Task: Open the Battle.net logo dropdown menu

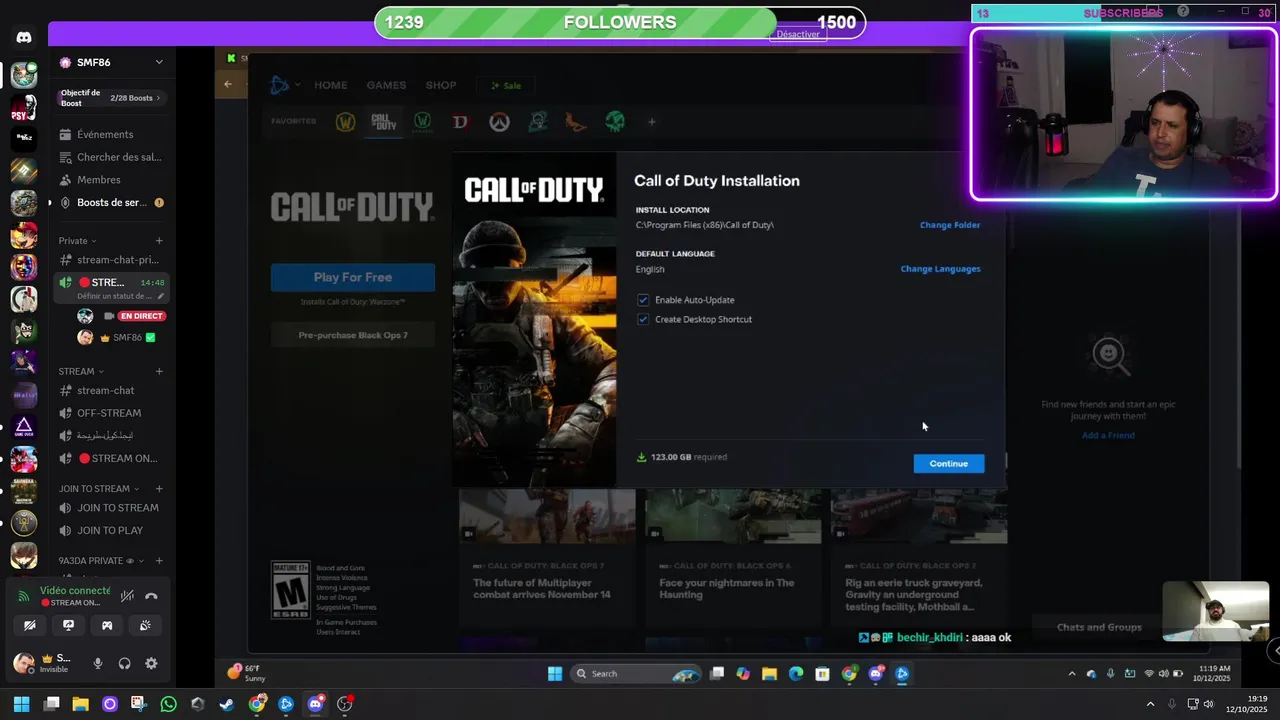Action: [285, 85]
